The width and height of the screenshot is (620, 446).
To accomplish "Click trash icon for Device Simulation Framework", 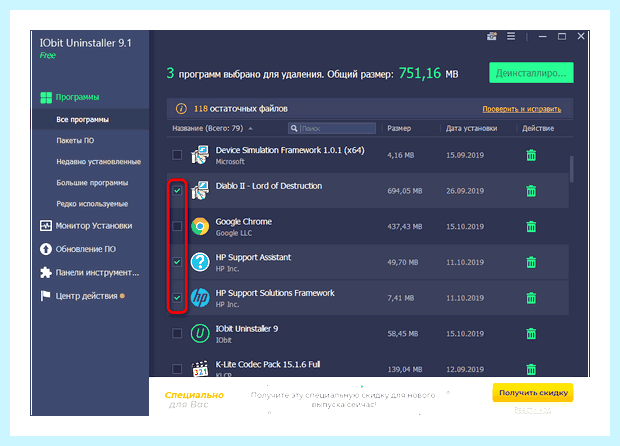I will [531, 155].
